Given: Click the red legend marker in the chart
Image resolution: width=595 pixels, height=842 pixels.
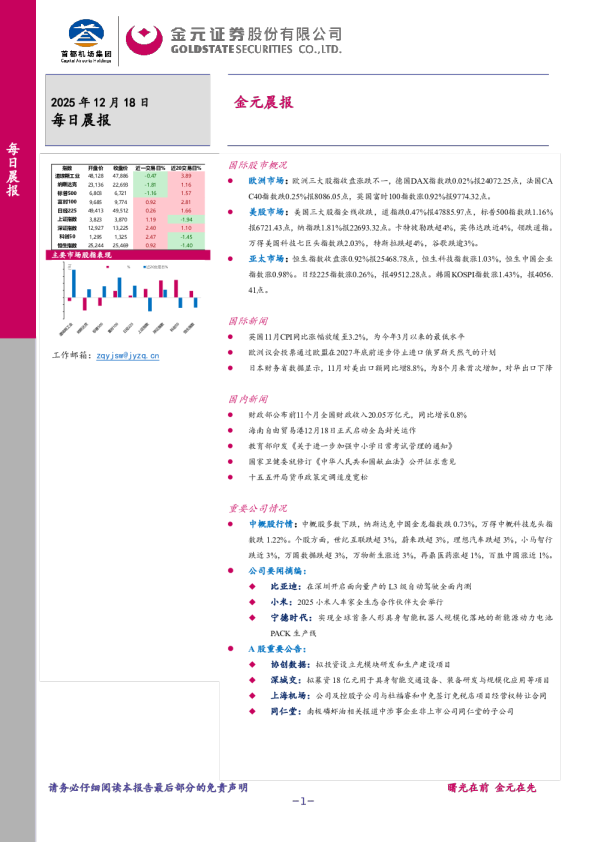Looking at the screenshot, I should pos(108,266).
